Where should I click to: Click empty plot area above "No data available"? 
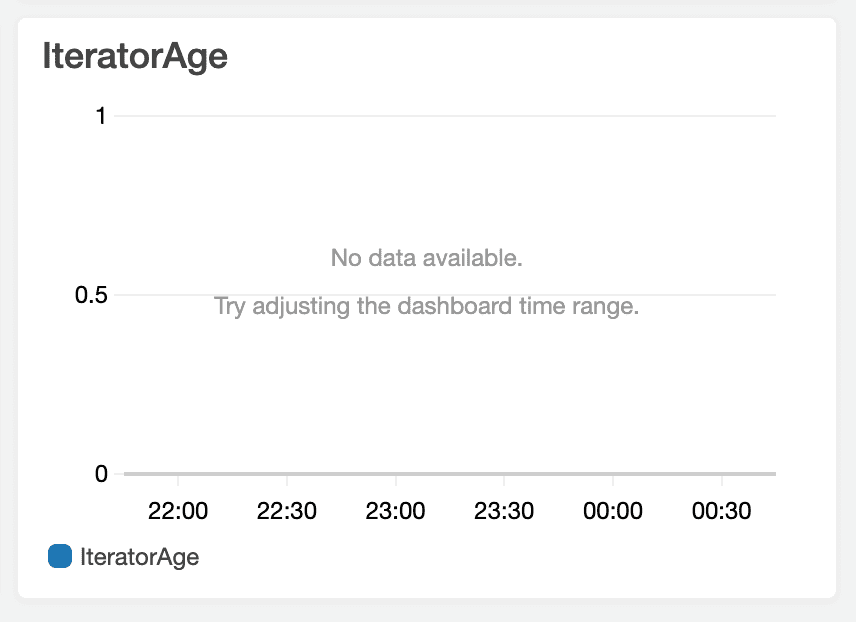pos(450,180)
